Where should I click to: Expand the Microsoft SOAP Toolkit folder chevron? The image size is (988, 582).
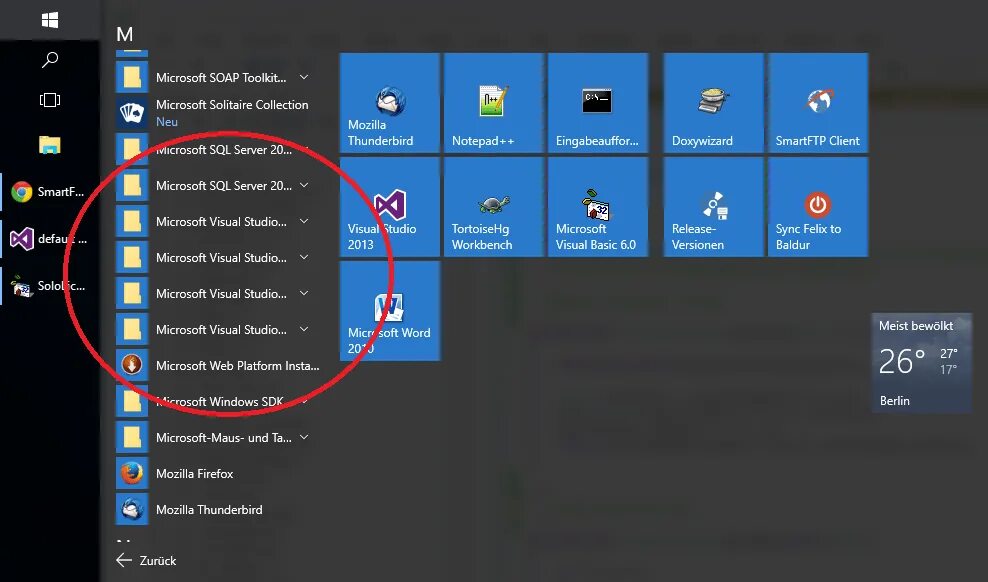coord(304,77)
